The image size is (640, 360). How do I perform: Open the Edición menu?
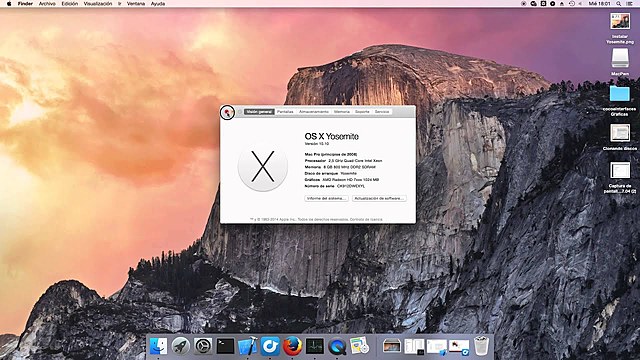(x=69, y=4)
